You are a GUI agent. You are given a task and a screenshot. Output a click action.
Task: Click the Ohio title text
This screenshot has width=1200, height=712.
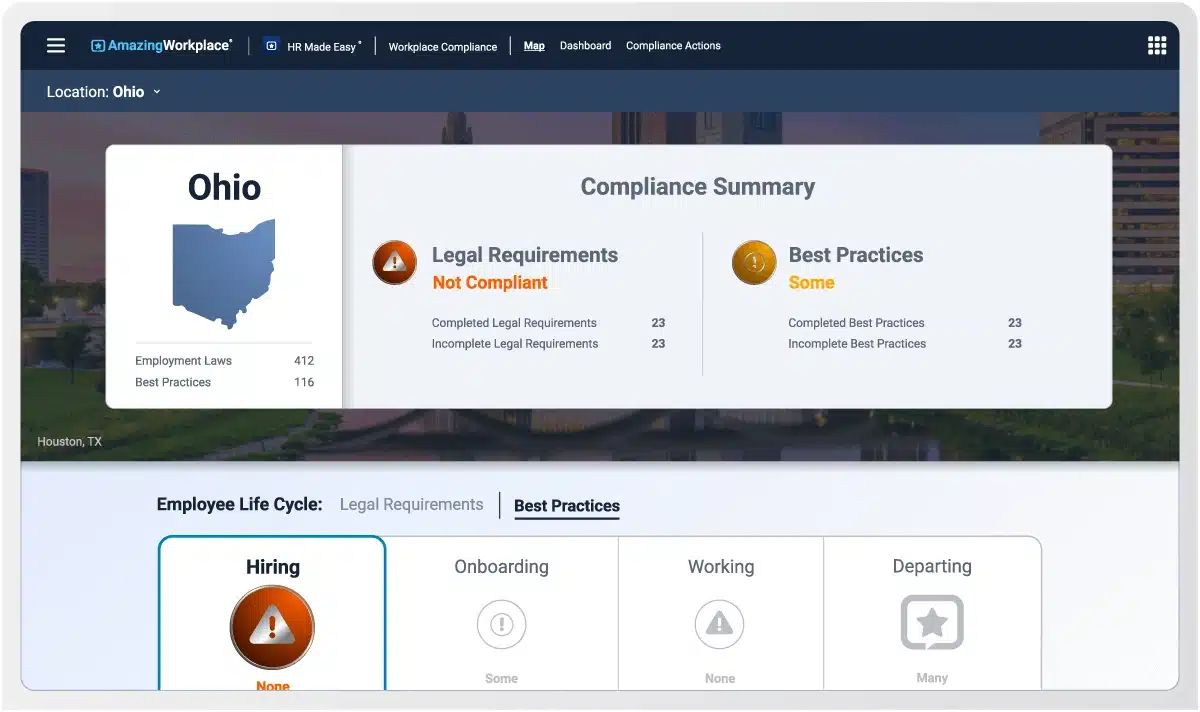click(x=224, y=188)
